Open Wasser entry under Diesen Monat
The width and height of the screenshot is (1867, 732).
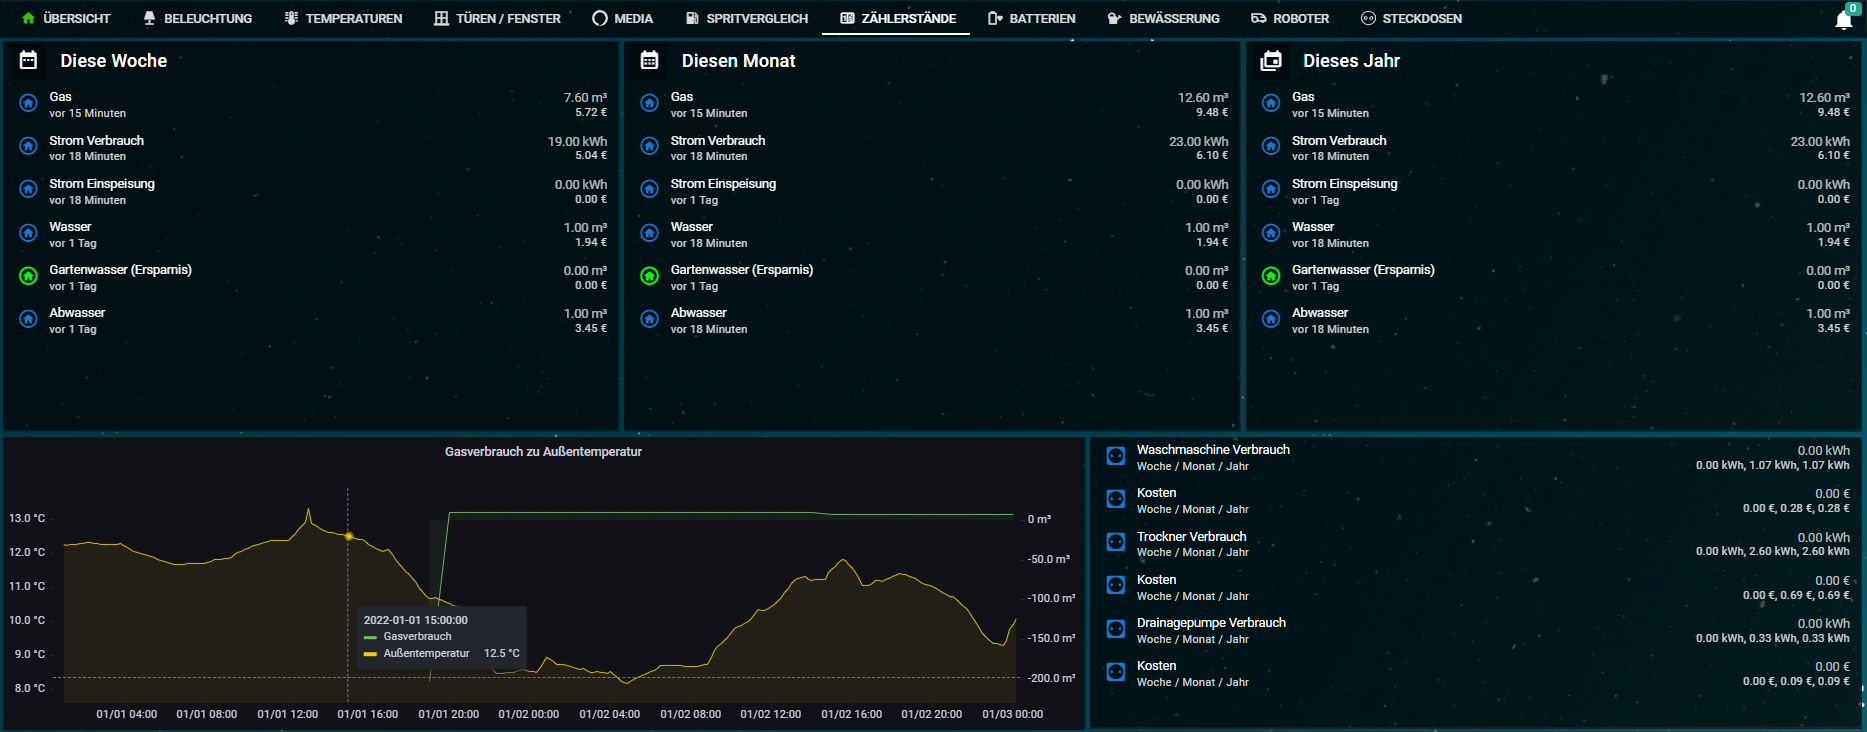pos(933,234)
